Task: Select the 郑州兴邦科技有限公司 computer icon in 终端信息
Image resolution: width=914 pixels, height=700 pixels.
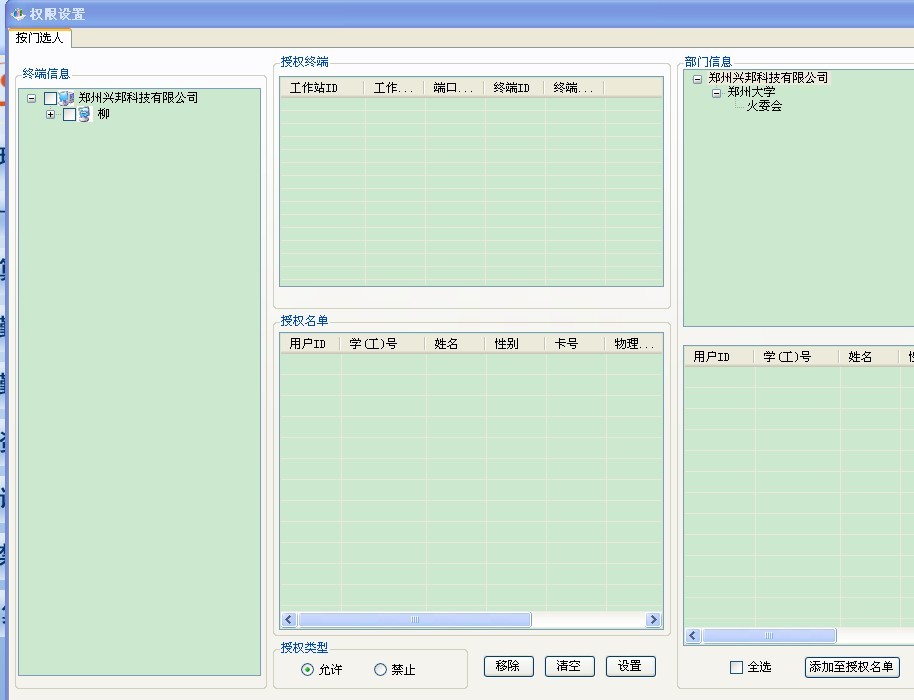Action: coord(66,98)
